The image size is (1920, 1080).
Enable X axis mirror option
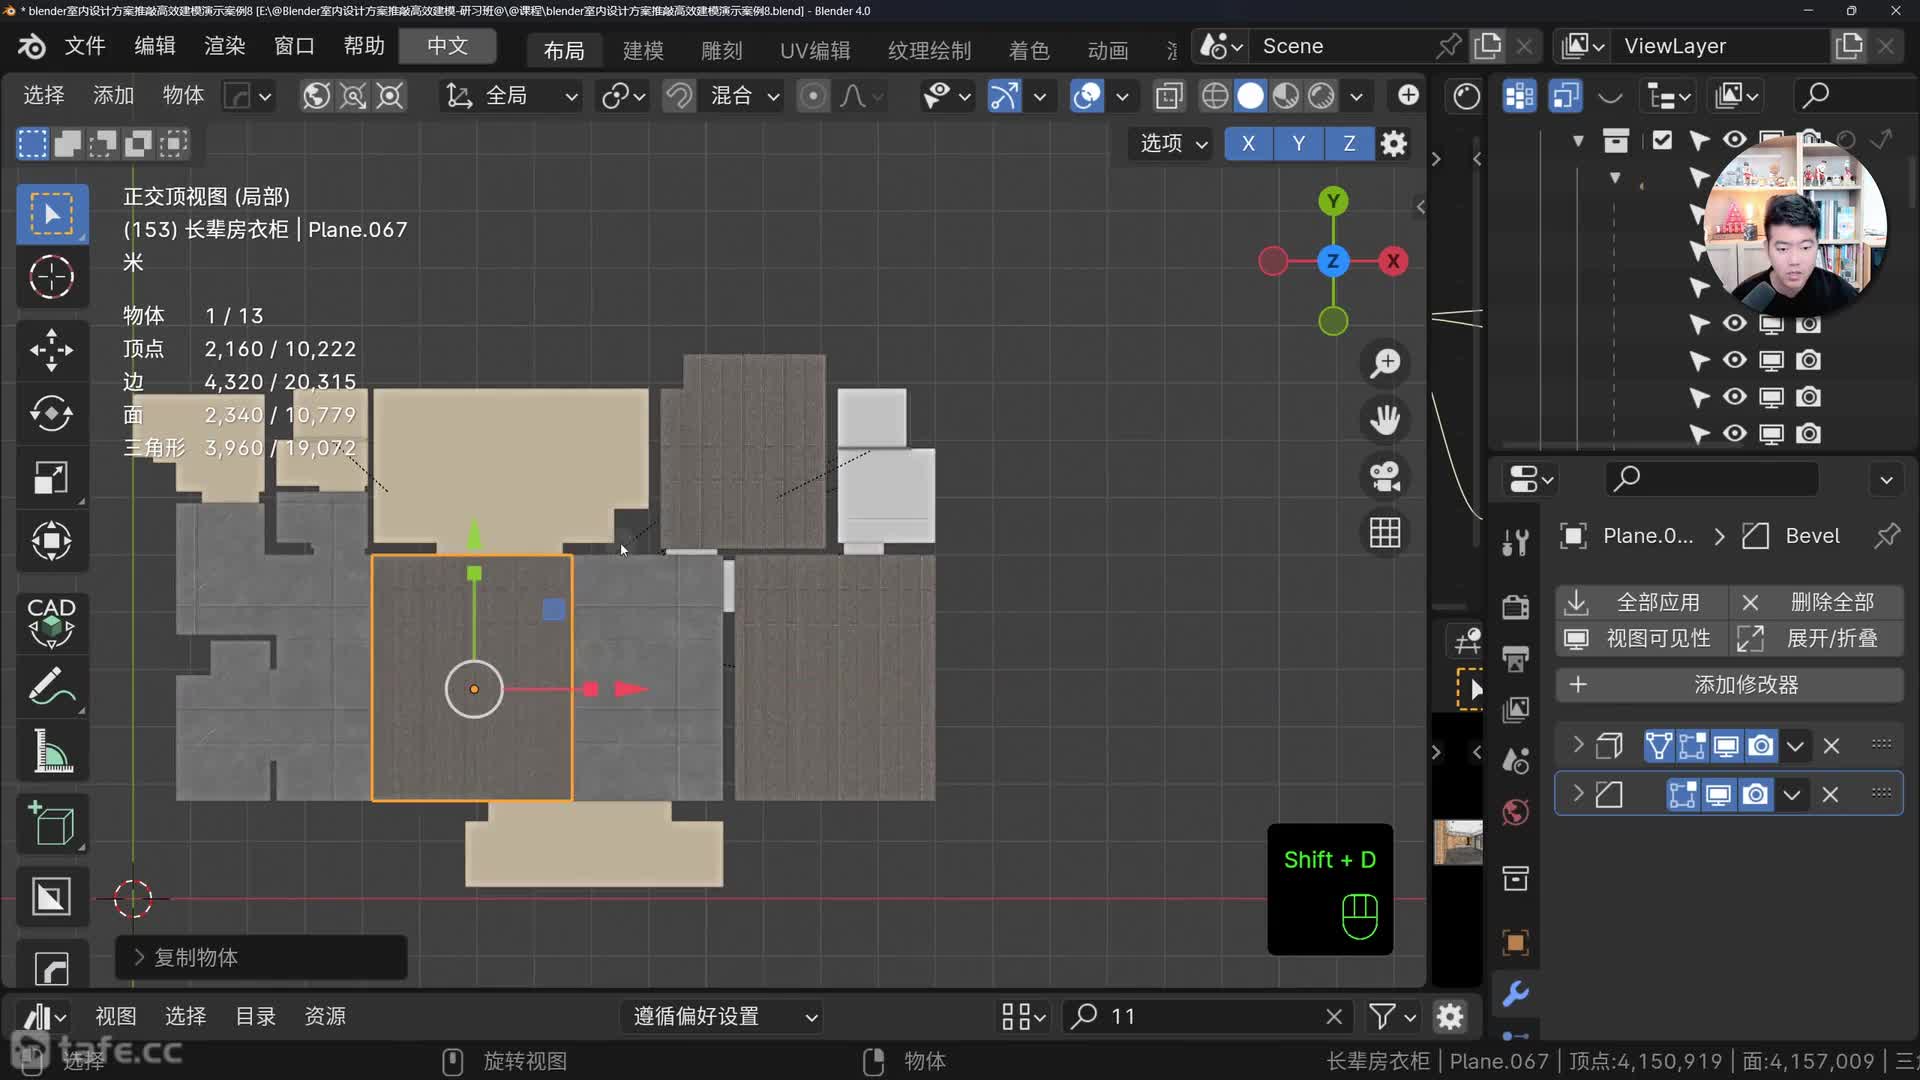click(1248, 143)
